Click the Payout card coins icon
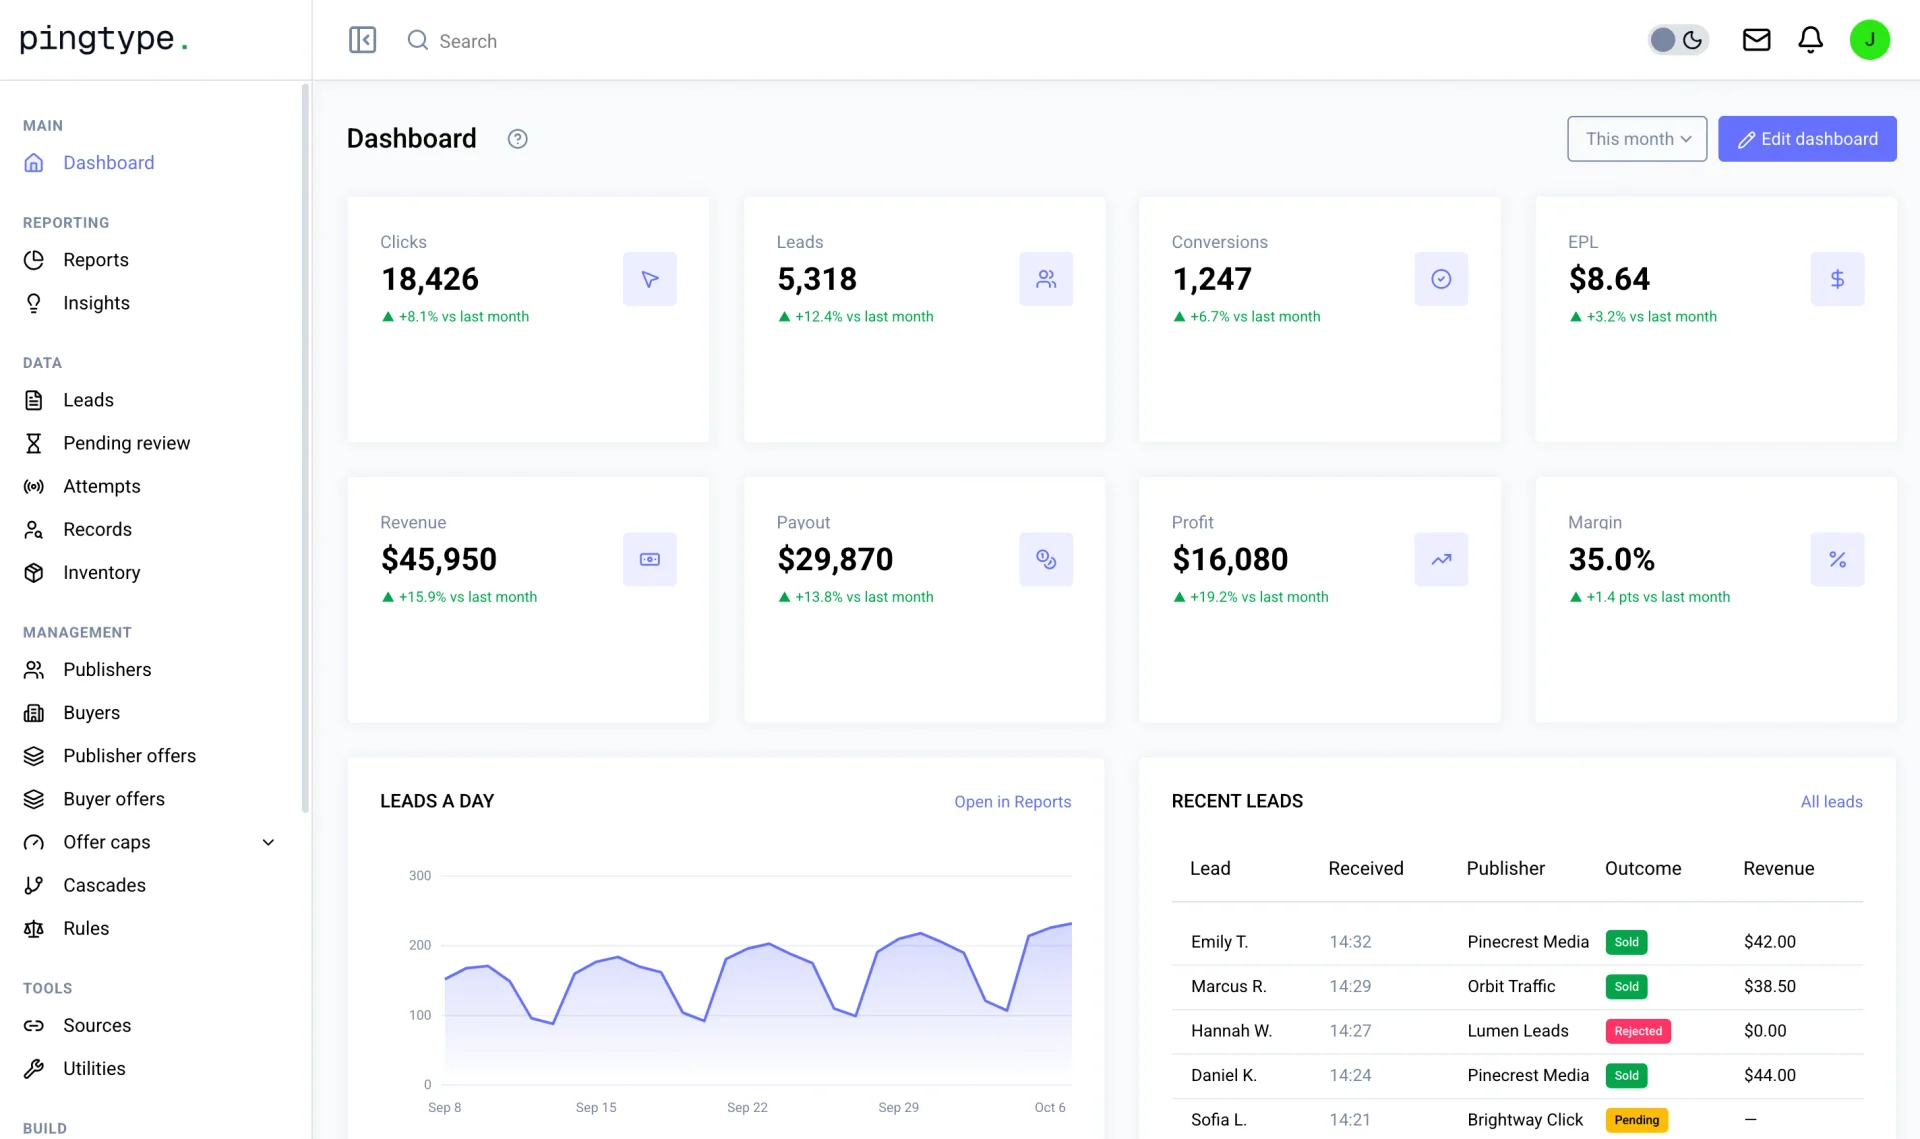This screenshot has height=1139, width=1920. (x=1046, y=559)
